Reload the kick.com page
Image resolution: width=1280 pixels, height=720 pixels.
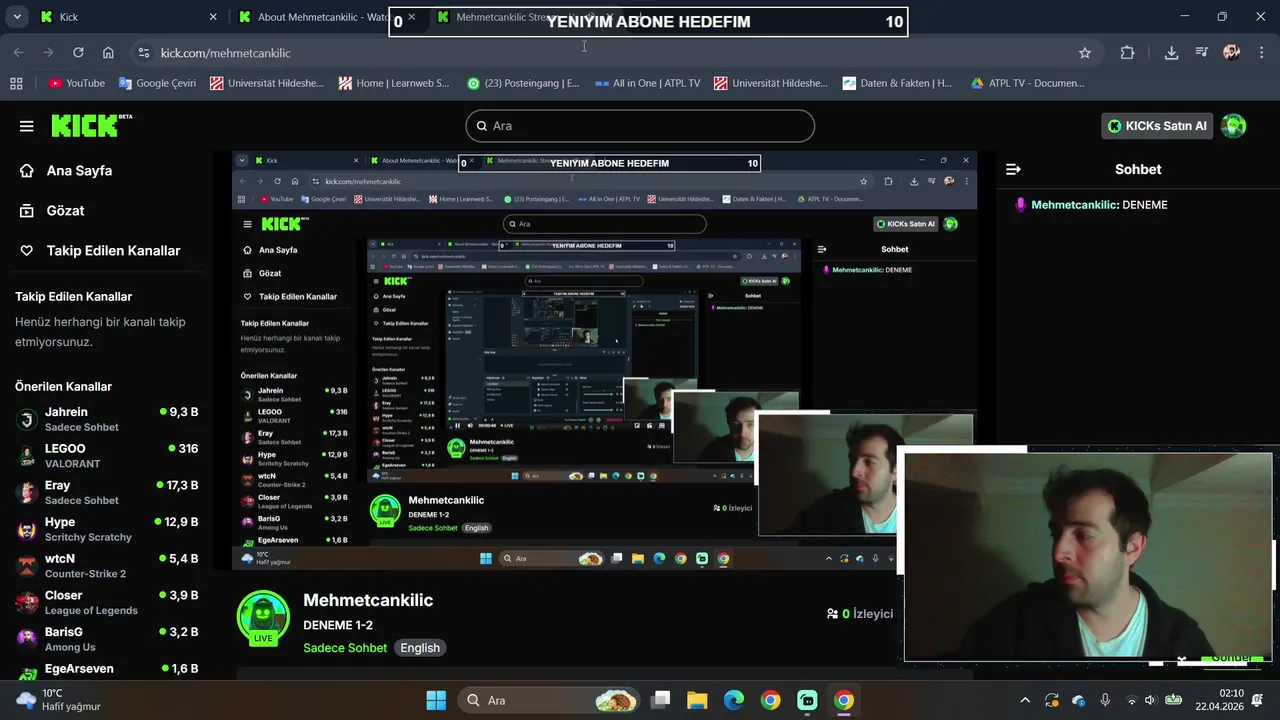[x=78, y=53]
